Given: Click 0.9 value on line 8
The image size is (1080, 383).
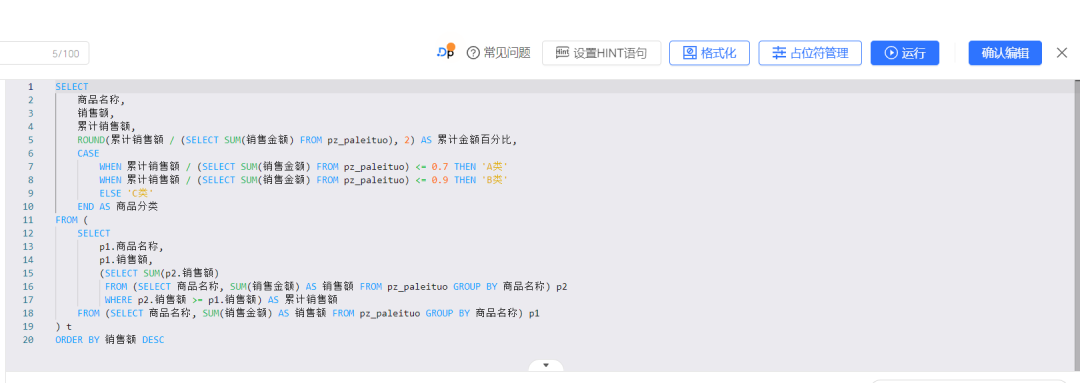Looking at the screenshot, I should pyautogui.click(x=439, y=180).
